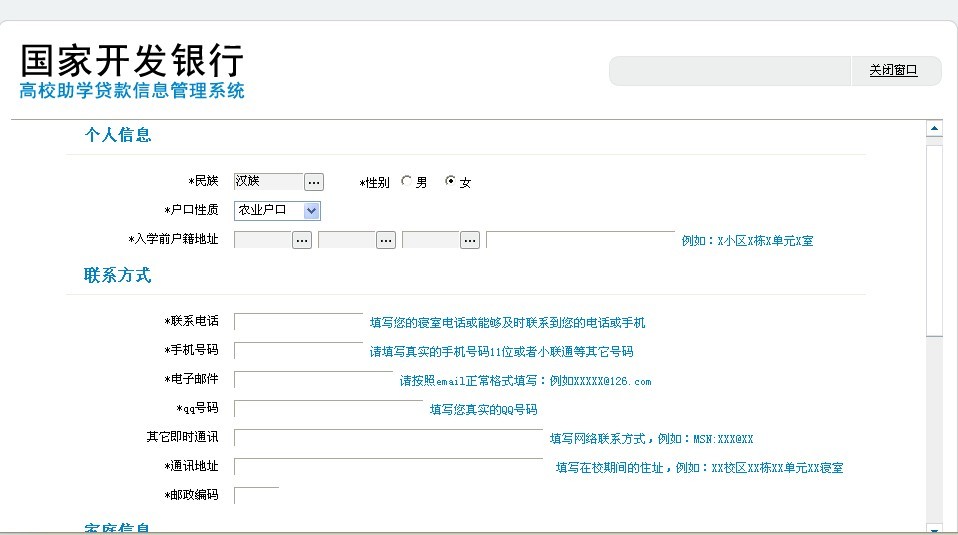Click the third 入学前户籍地址 region field
This screenshot has height=535, width=958.
(431, 240)
